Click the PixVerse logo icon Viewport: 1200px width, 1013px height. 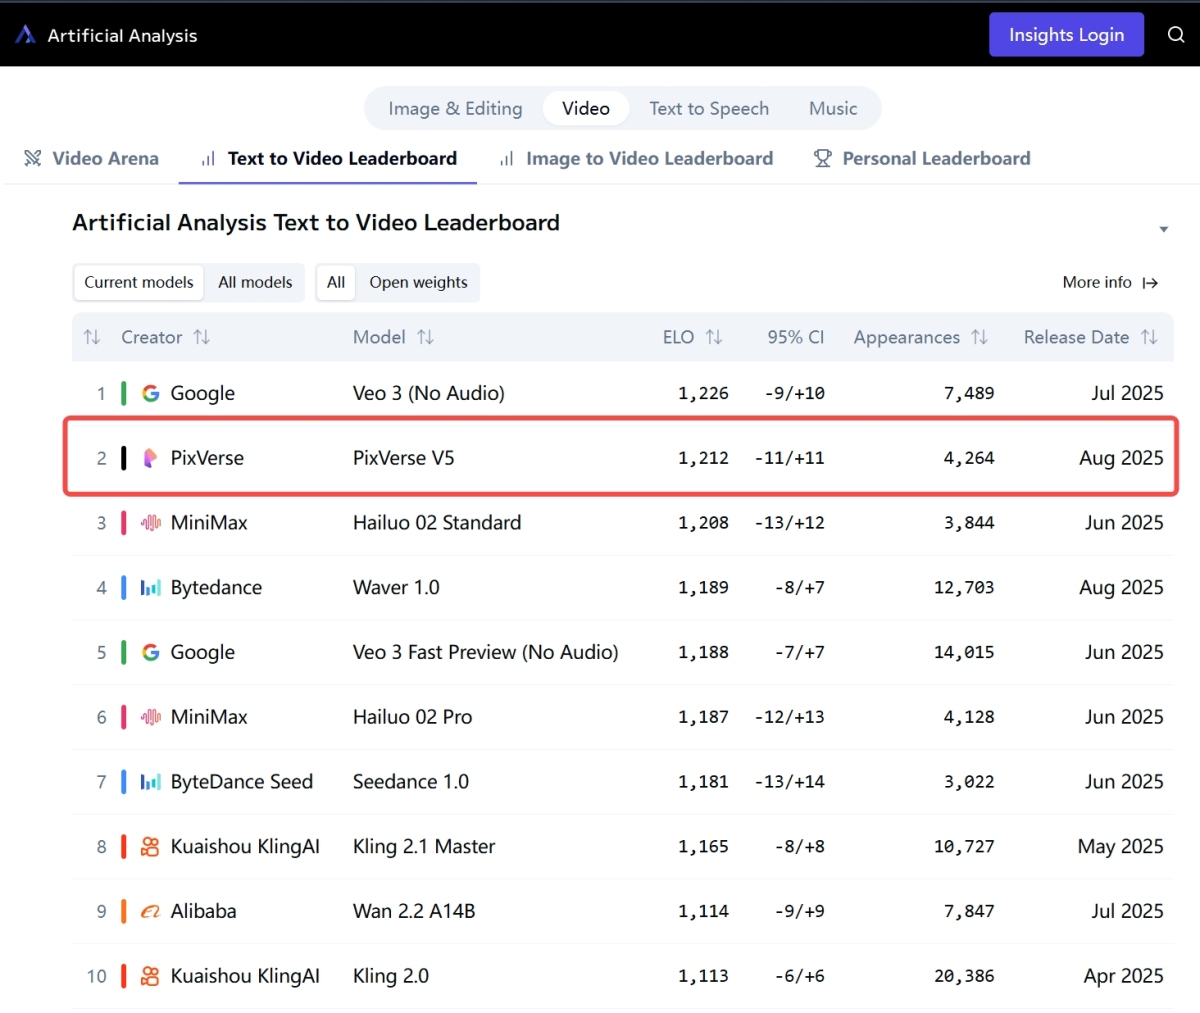pyautogui.click(x=151, y=458)
